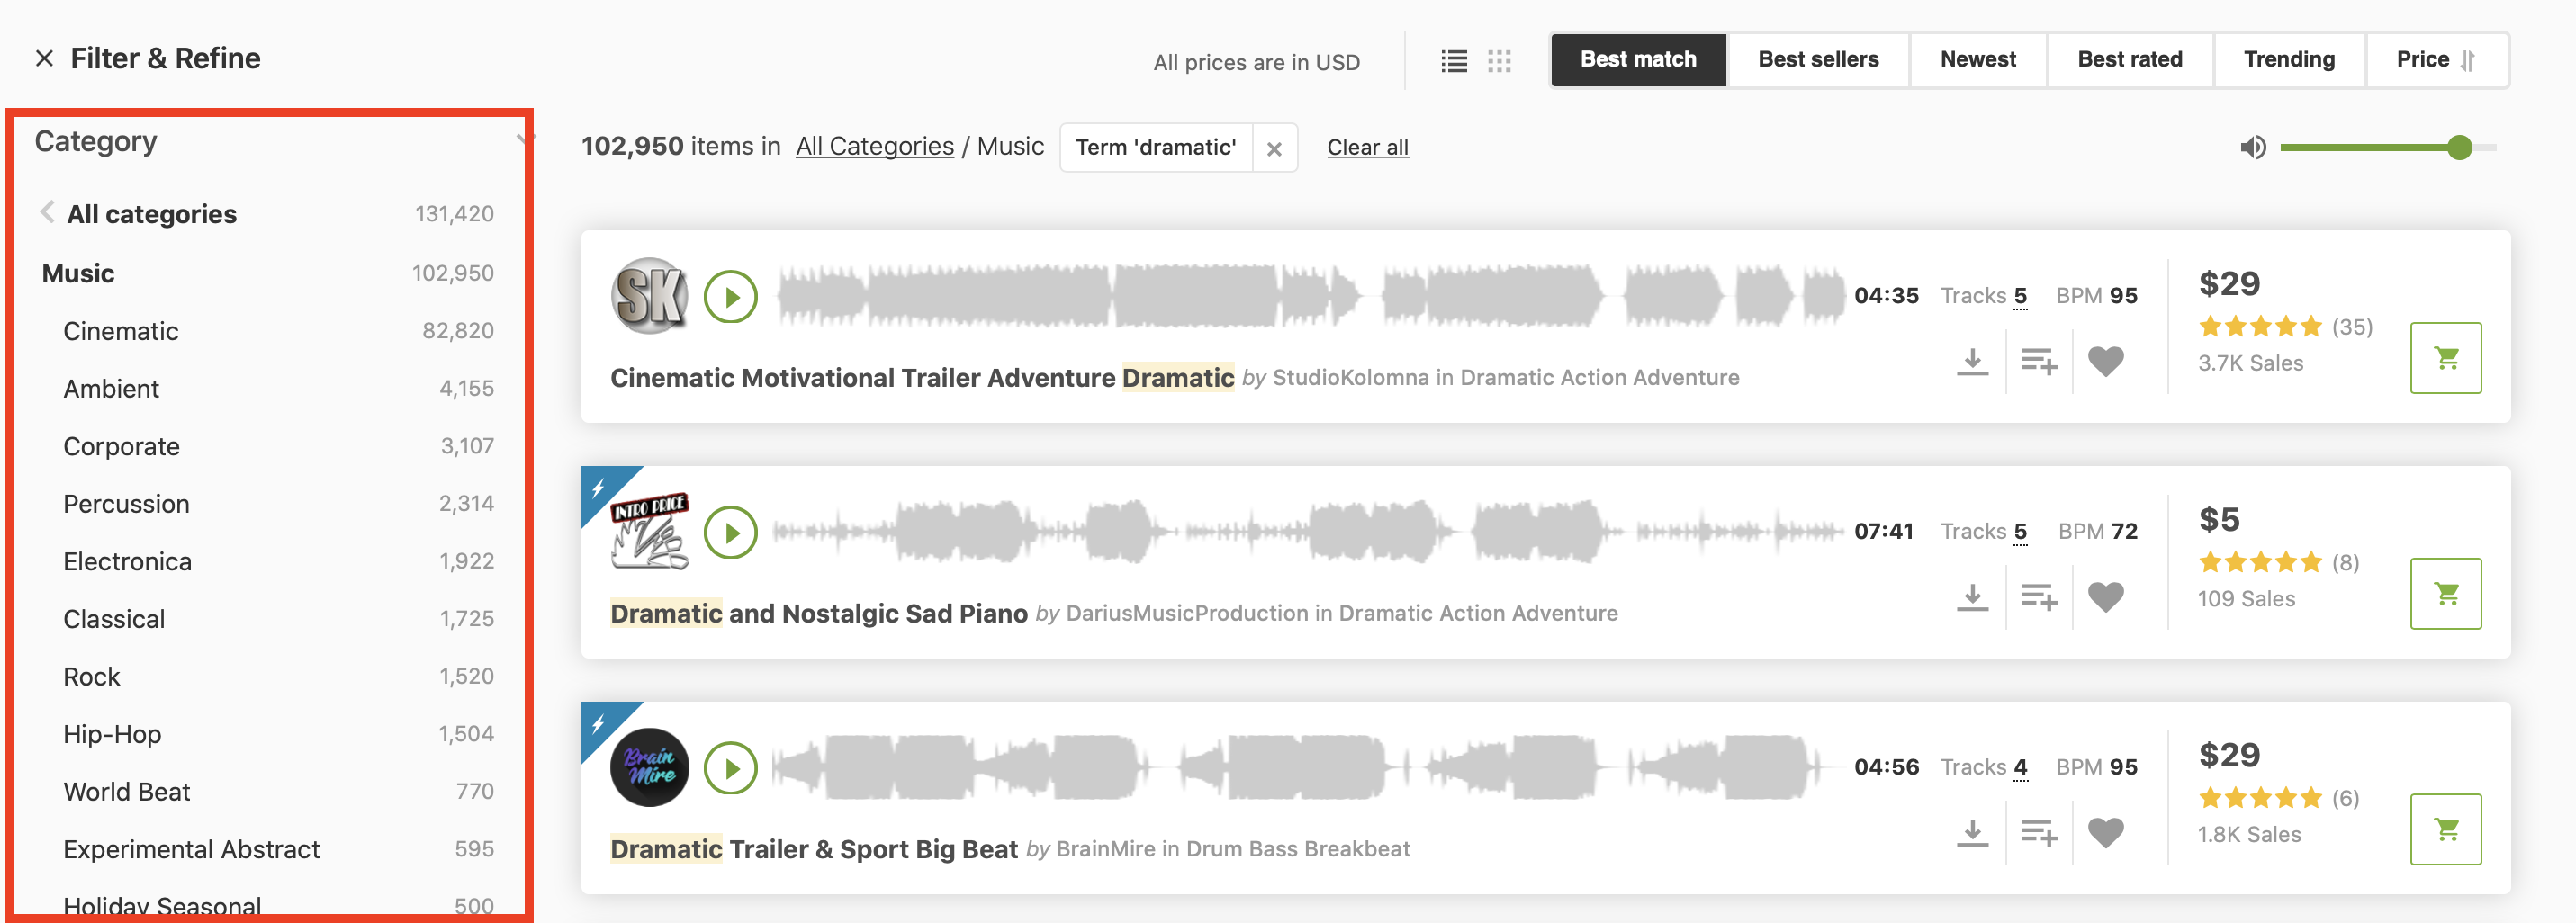This screenshot has height=923, width=2576.
Task: Go back to All categories
Action: [151, 214]
